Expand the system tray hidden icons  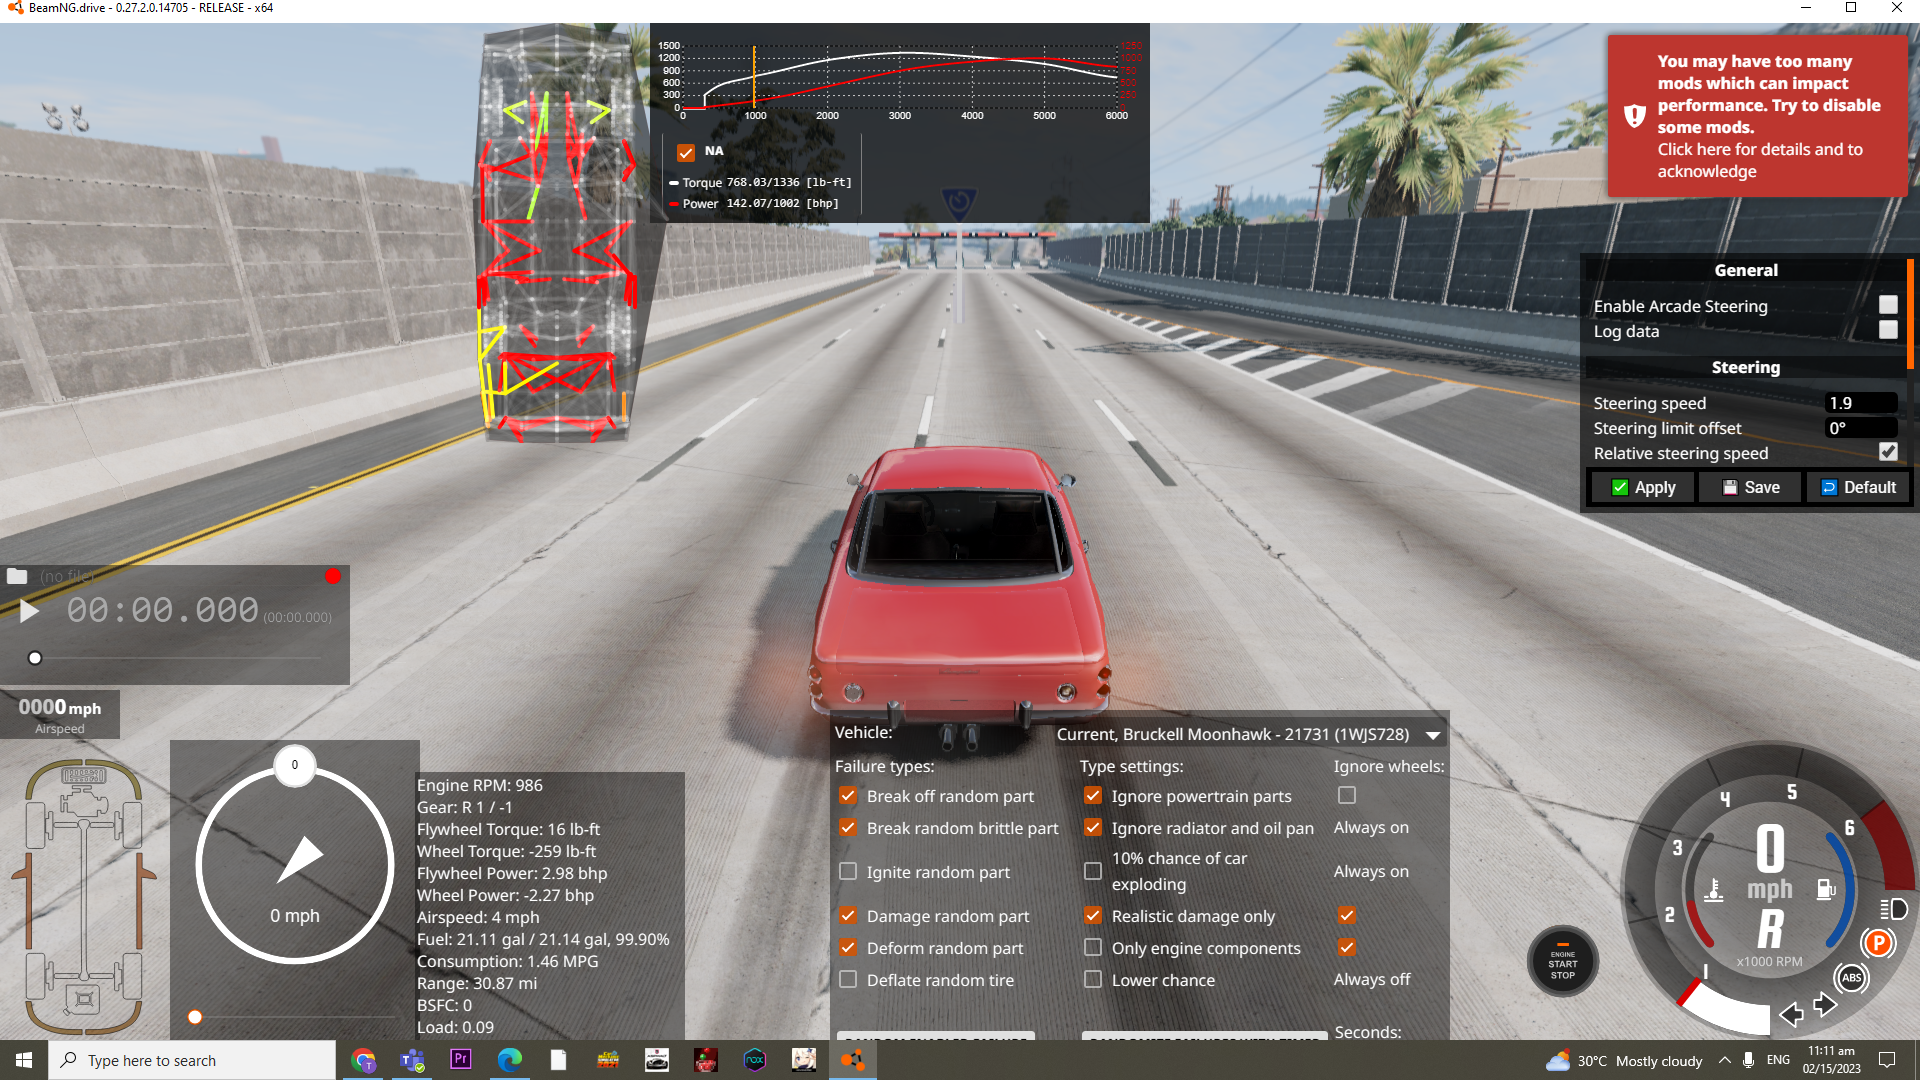(x=1724, y=1060)
